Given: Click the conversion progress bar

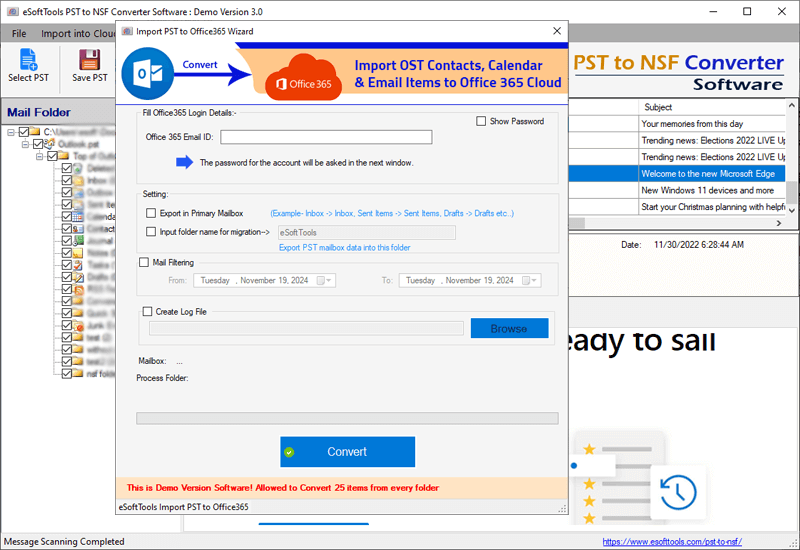Looking at the screenshot, I should pos(347,418).
